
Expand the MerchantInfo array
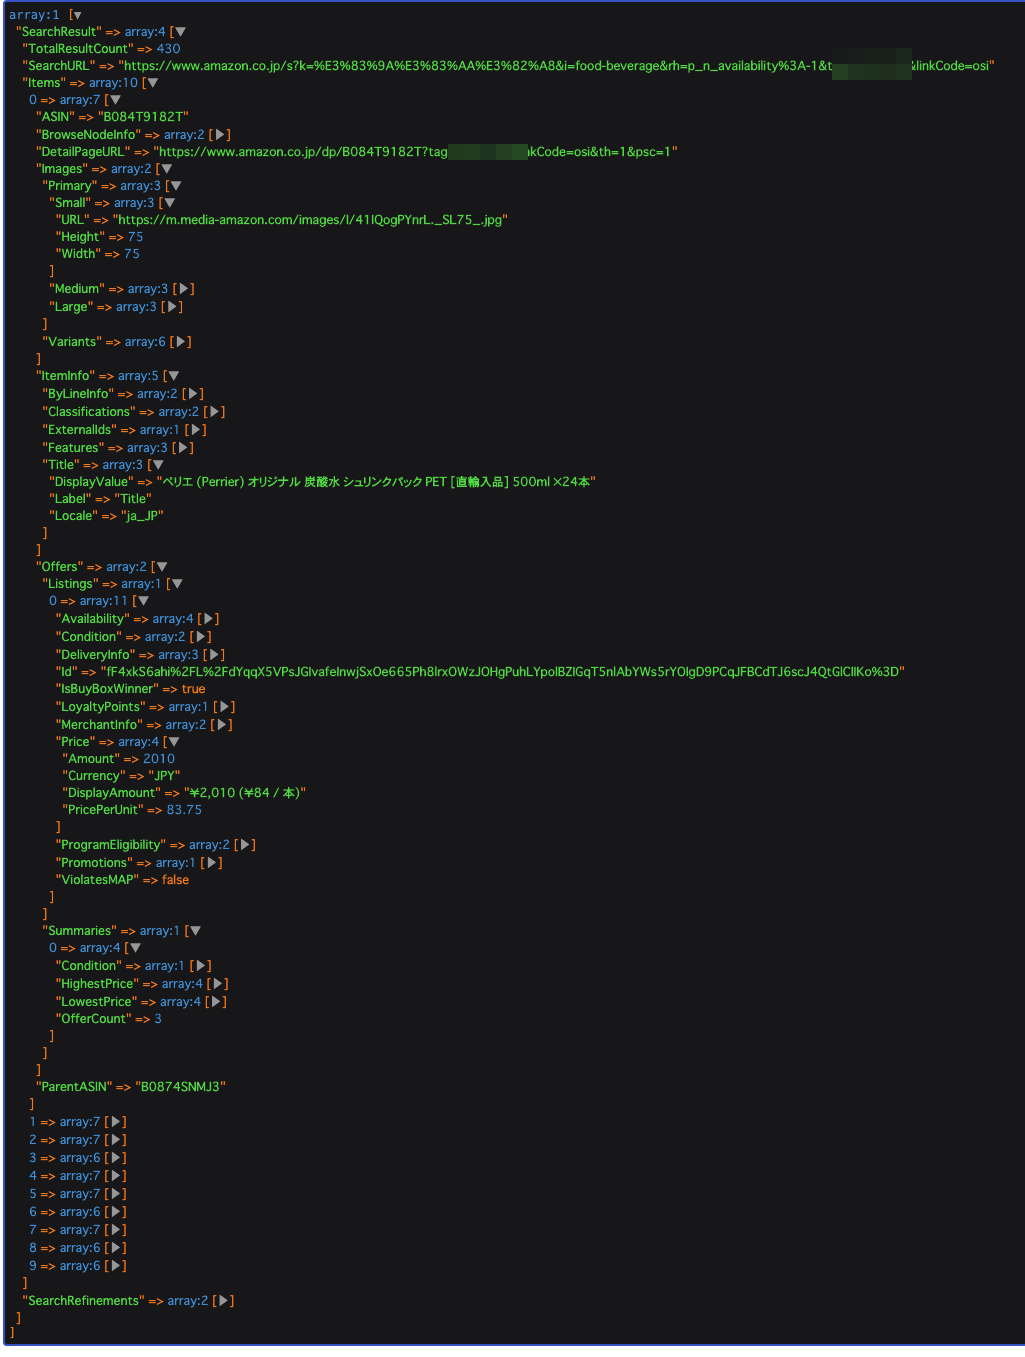point(222,725)
